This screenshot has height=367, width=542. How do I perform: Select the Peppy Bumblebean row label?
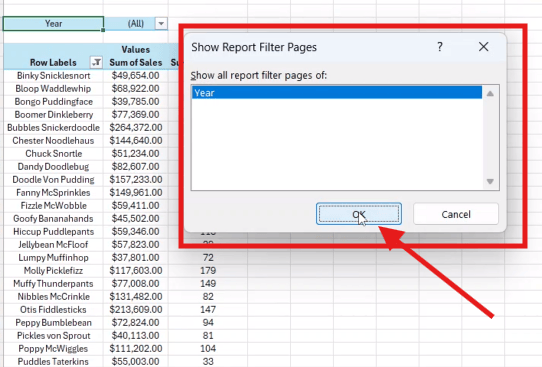point(53,322)
